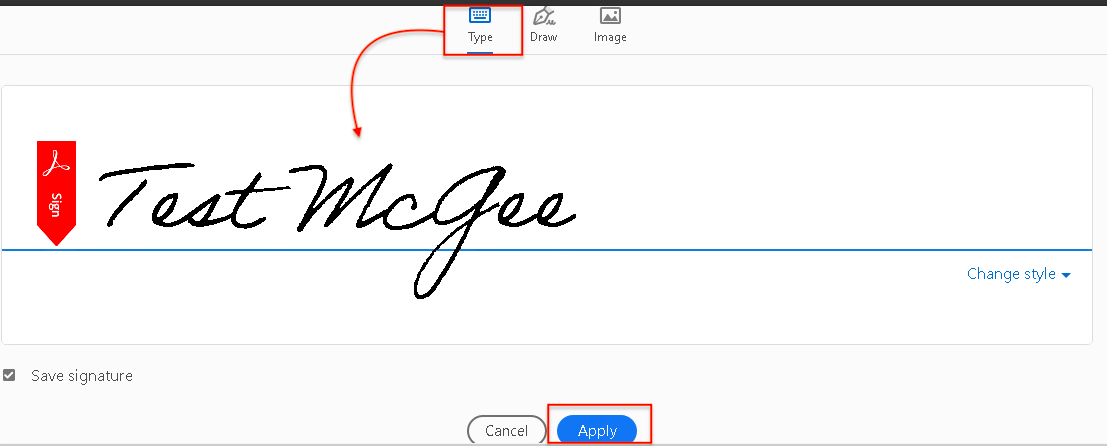Toggle saving via the Save signature label
This screenshot has width=1107, height=446.
[81, 376]
